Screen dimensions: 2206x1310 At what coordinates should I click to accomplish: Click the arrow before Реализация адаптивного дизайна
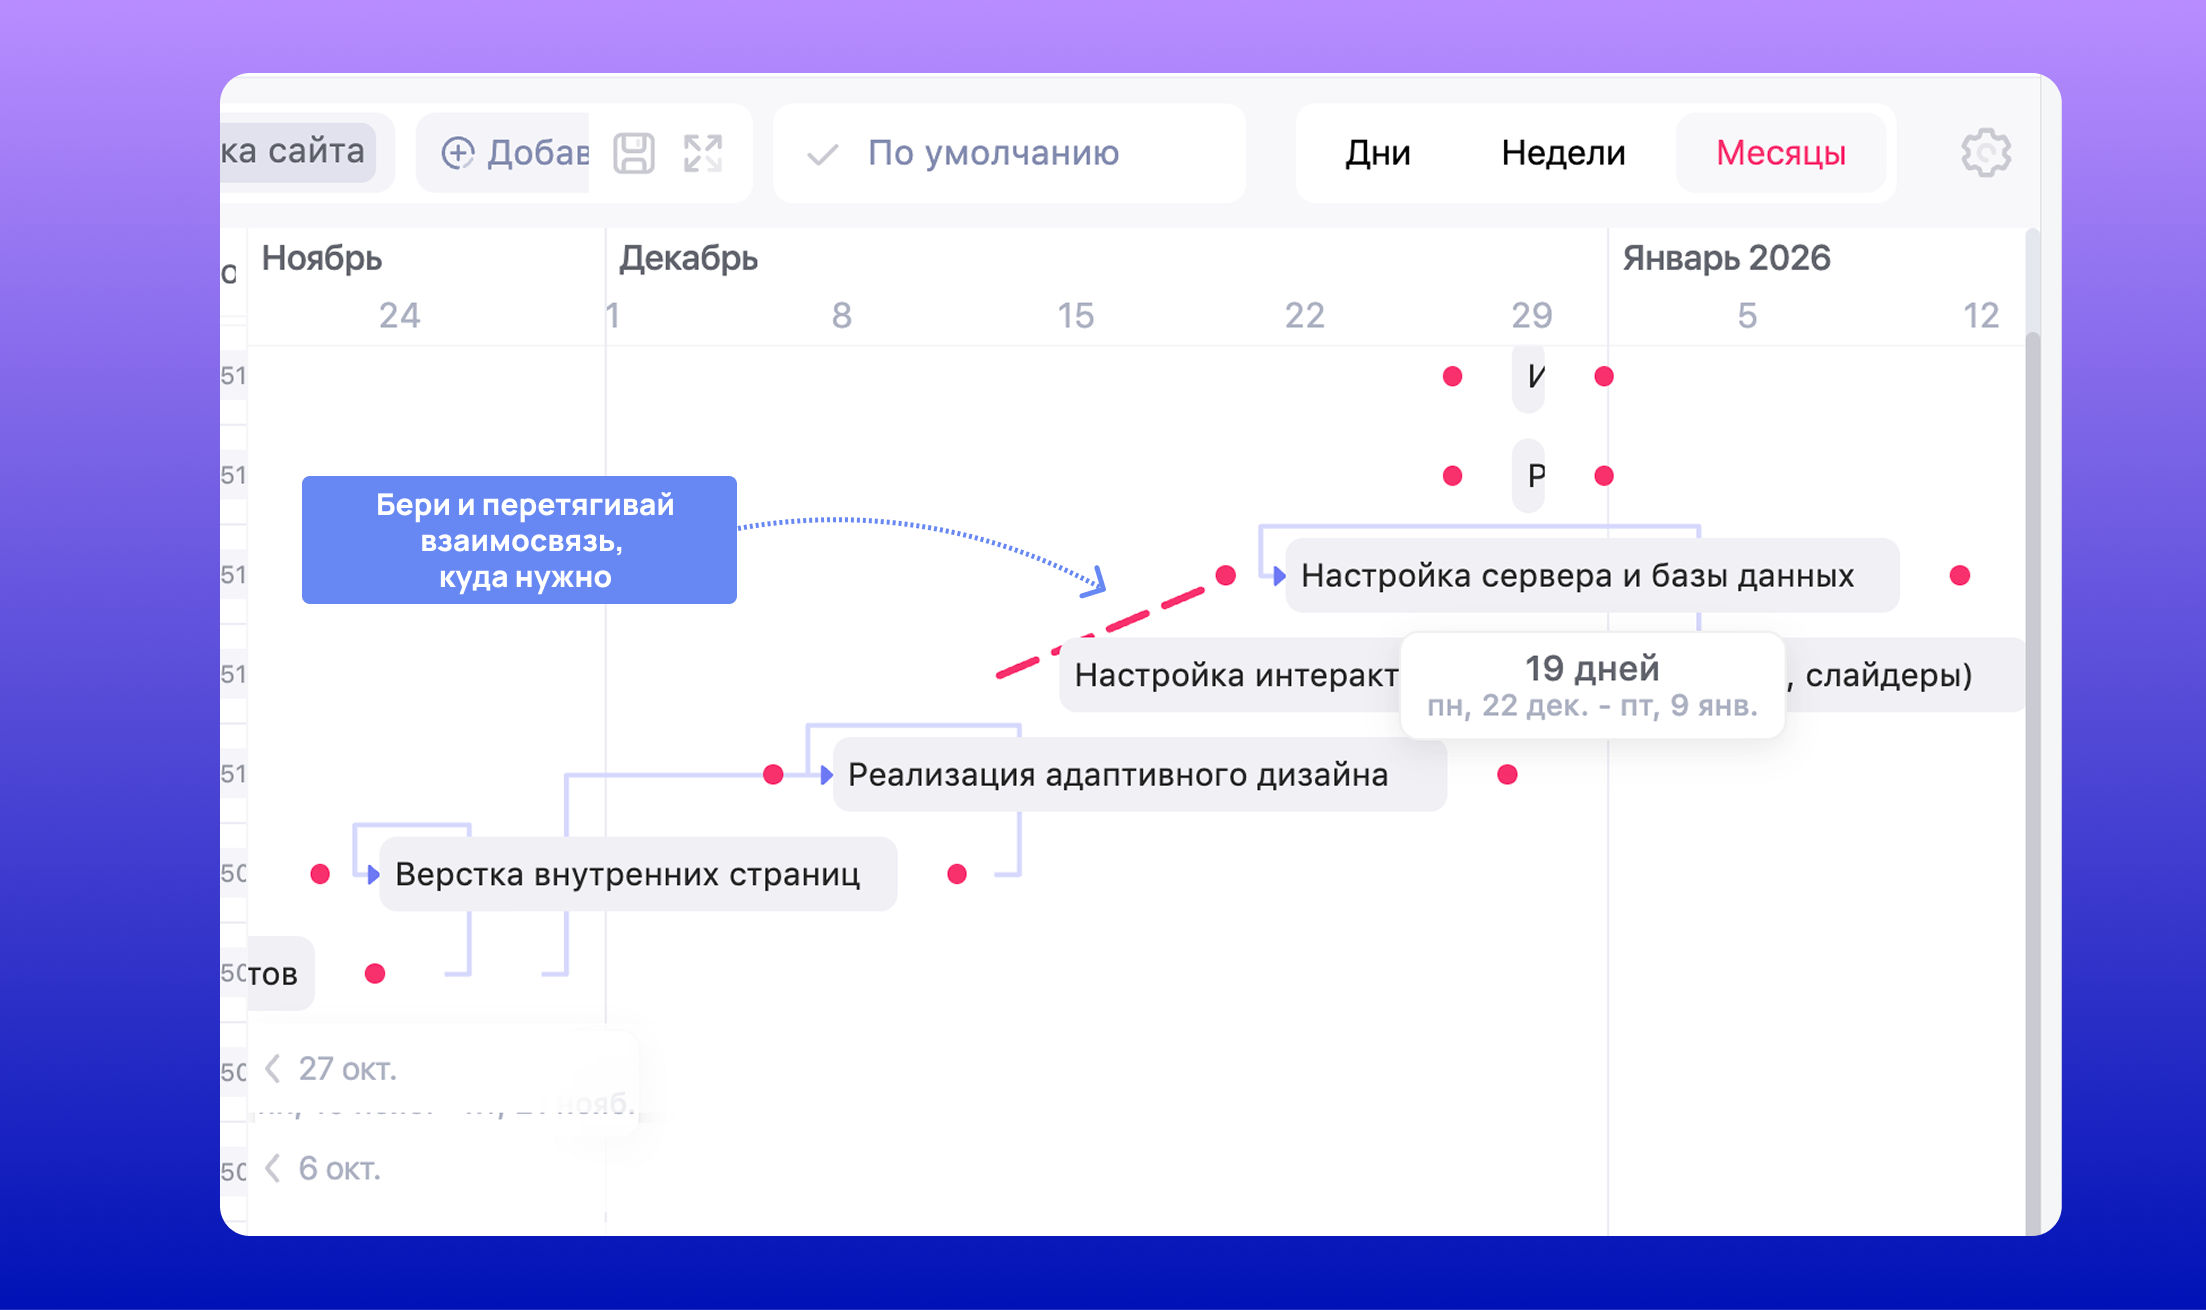click(x=825, y=775)
